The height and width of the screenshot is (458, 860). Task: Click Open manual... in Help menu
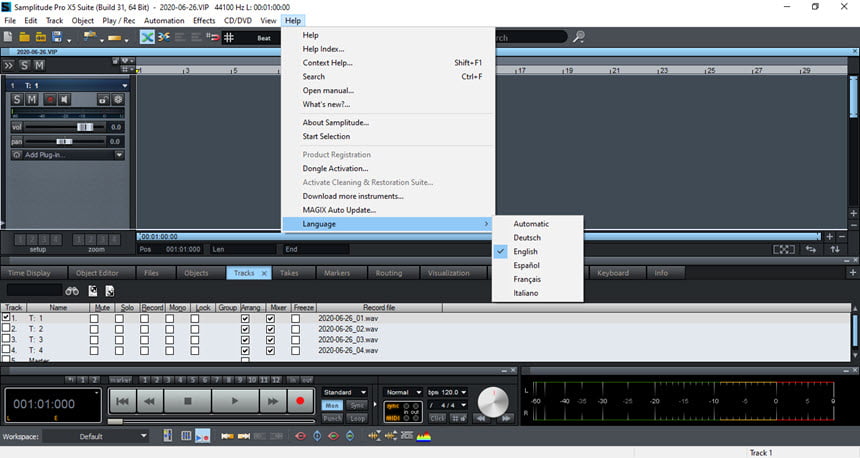point(328,91)
